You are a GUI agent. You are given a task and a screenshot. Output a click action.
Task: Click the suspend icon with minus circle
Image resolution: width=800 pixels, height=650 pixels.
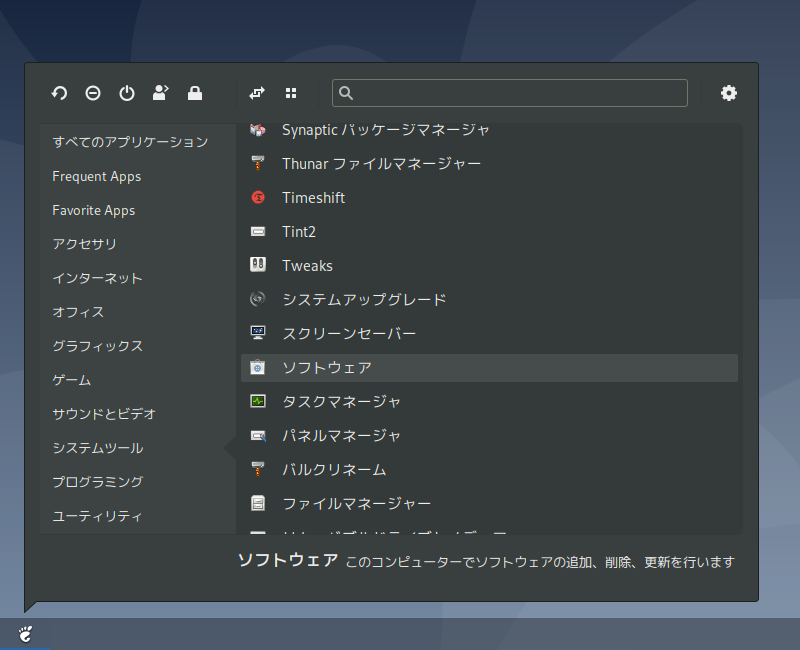pos(93,93)
